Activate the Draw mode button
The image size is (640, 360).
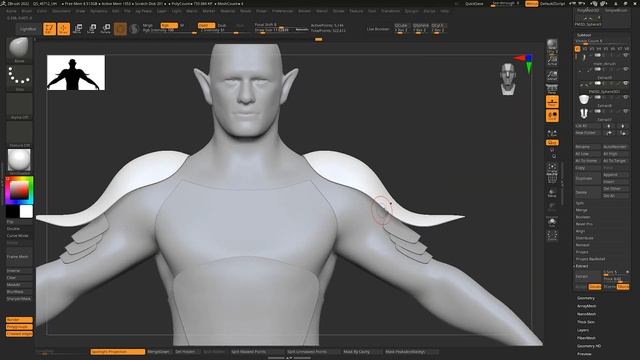(64, 29)
